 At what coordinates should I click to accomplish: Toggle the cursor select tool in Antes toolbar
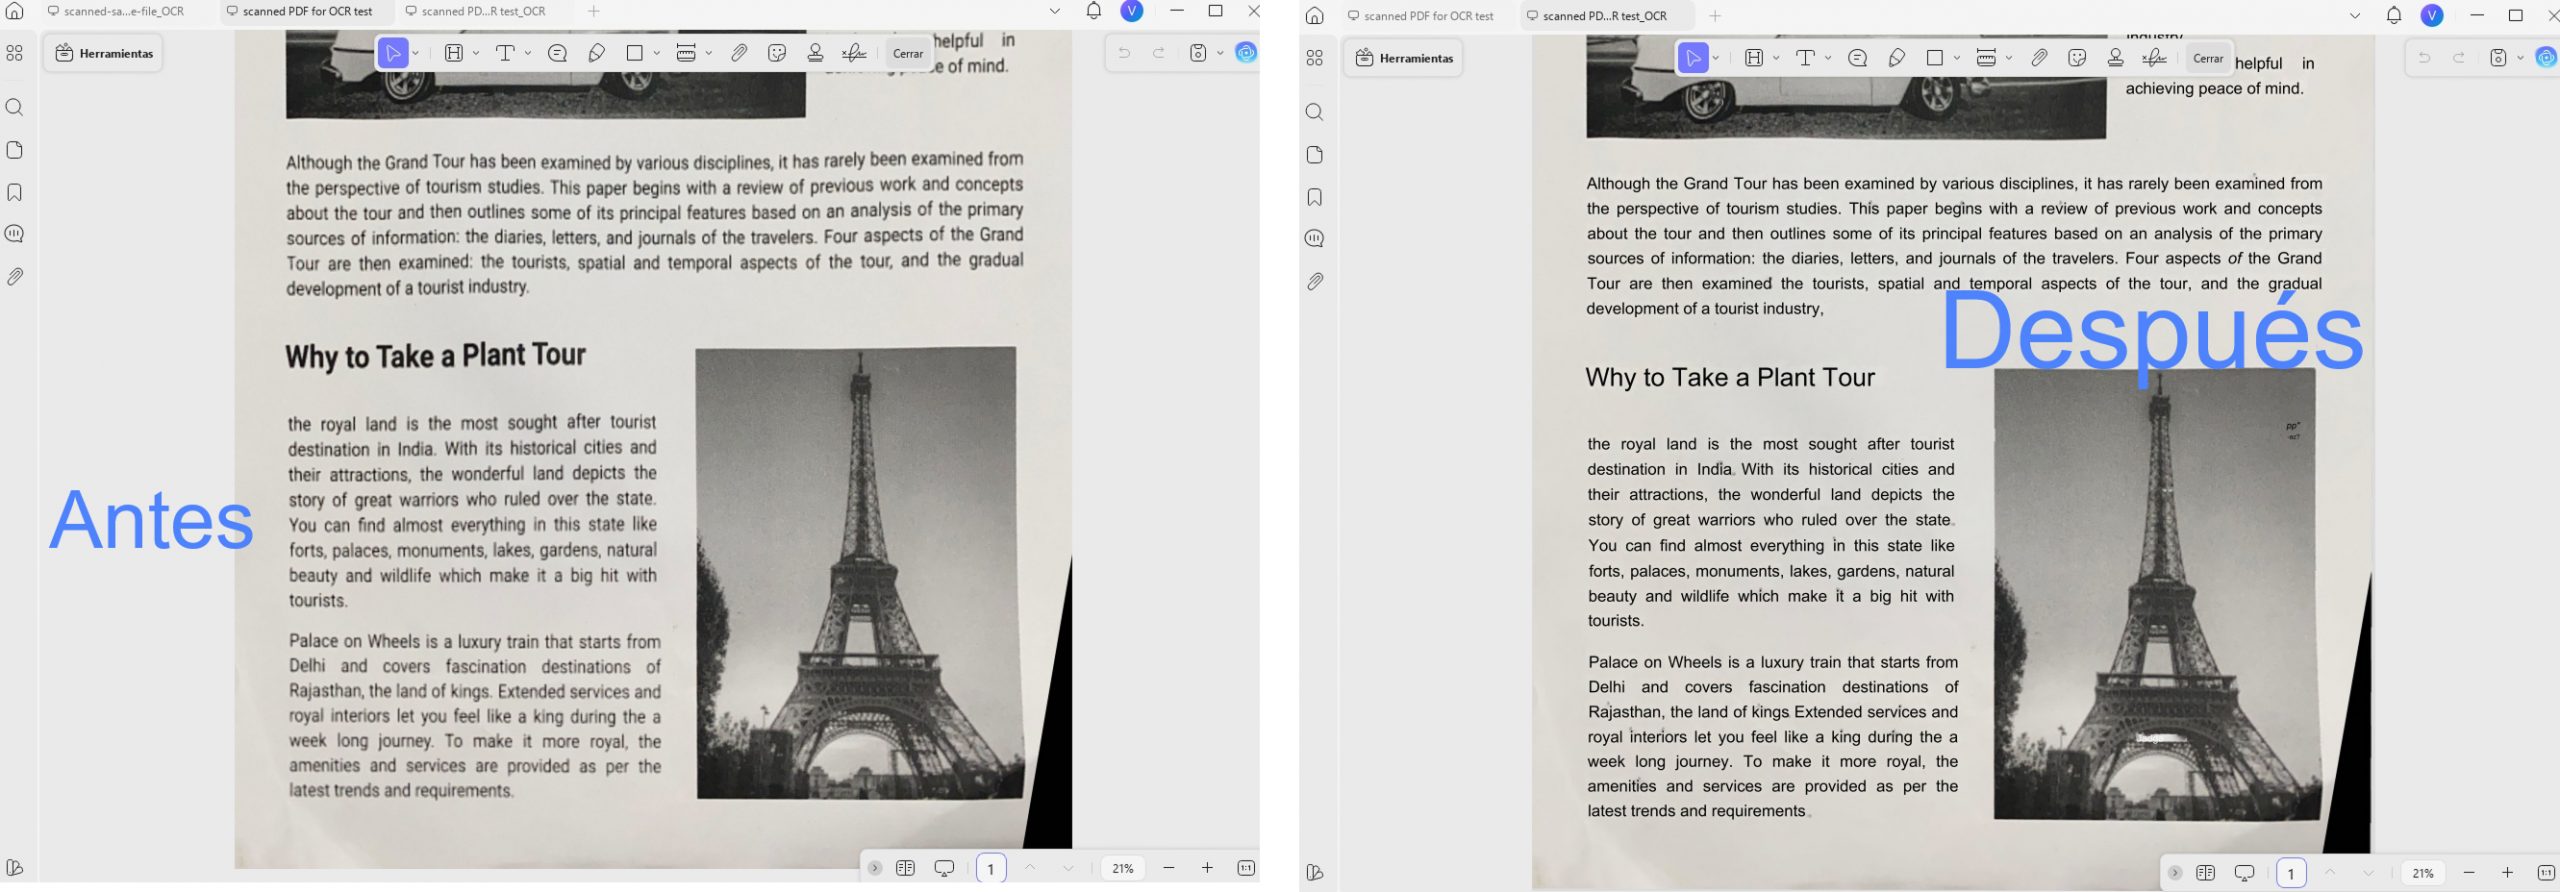[x=394, y=53]
